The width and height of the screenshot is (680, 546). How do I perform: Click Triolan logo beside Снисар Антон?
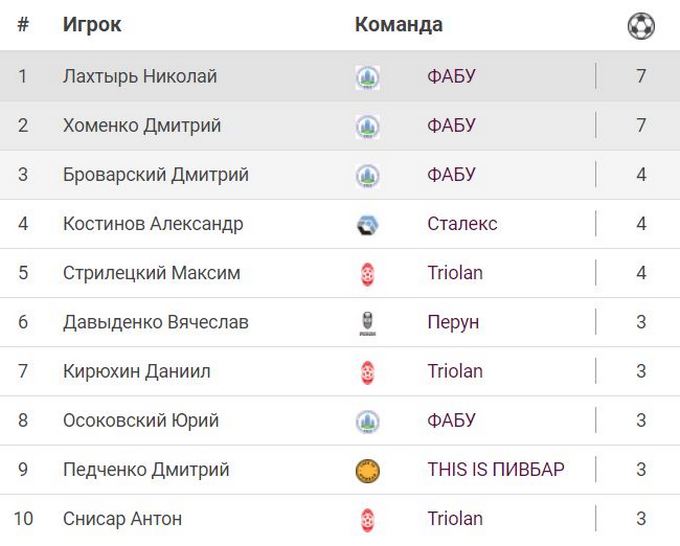[368, 519]
